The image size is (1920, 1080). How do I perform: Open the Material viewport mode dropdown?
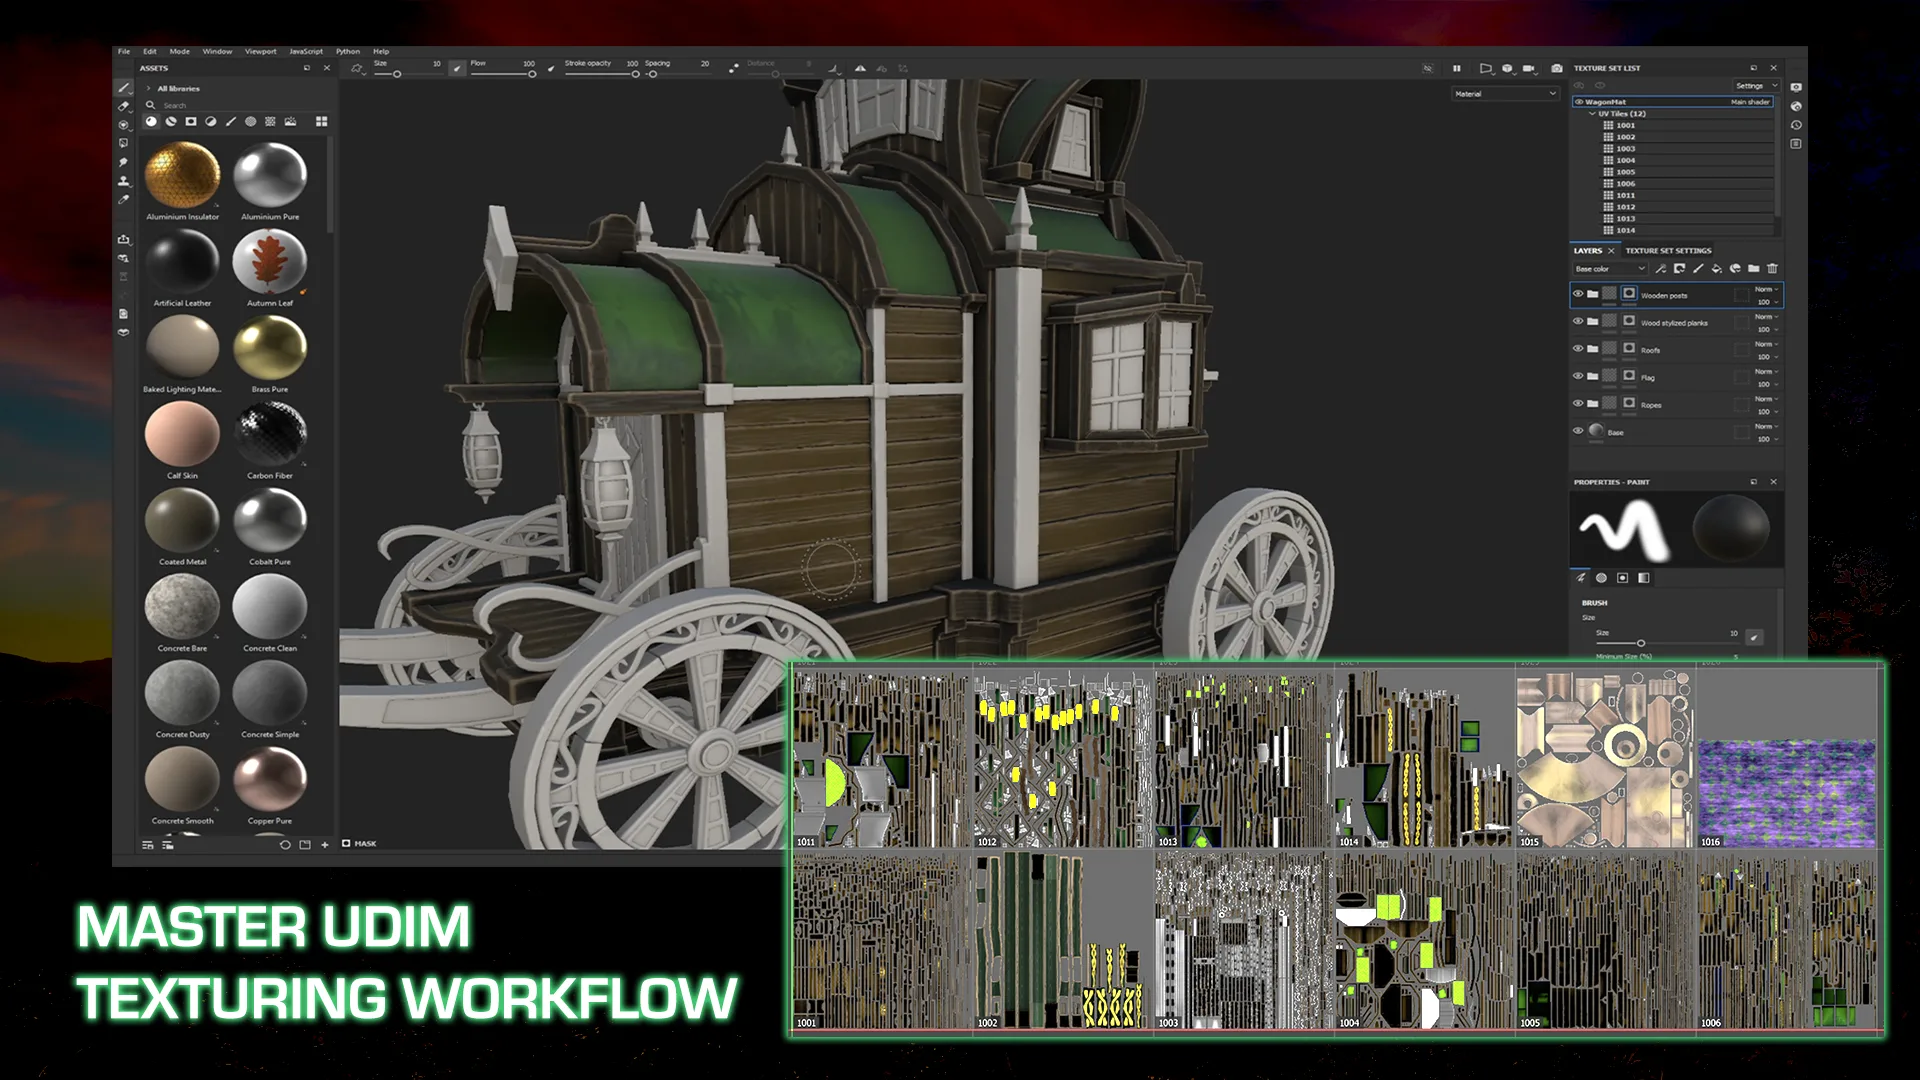1505,94
